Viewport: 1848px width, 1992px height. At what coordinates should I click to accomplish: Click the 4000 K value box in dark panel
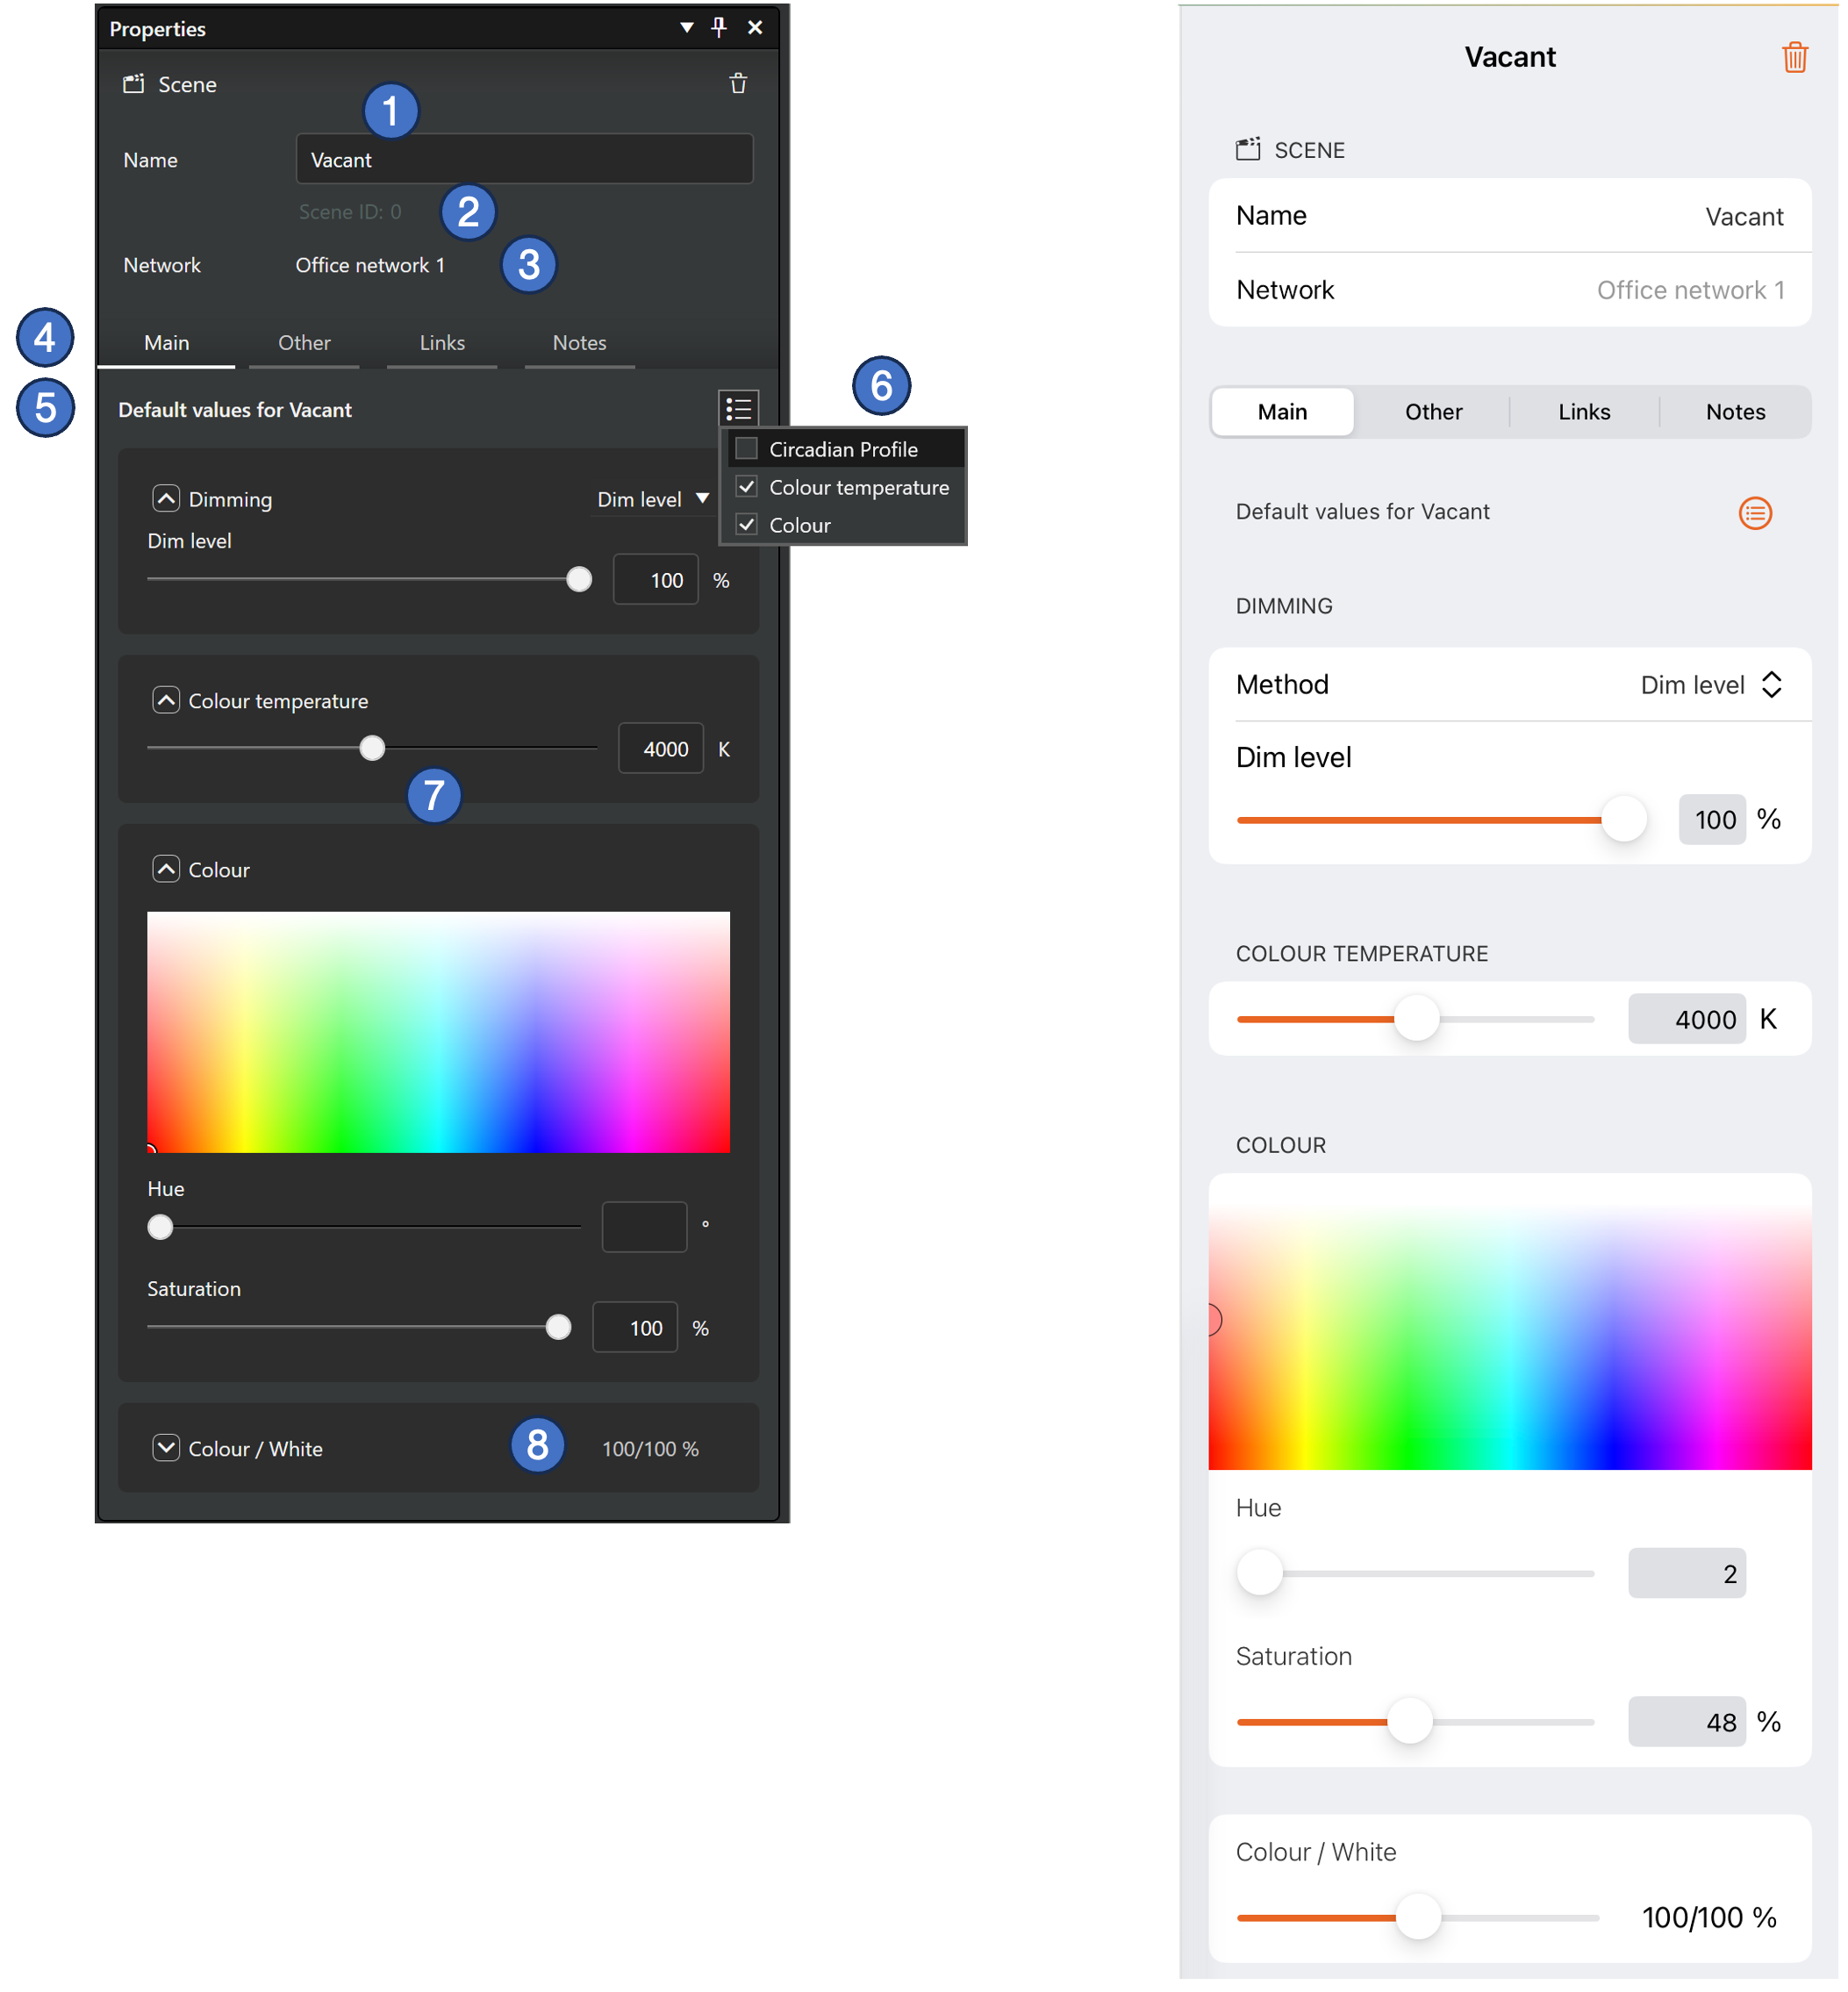pos(660,749)
